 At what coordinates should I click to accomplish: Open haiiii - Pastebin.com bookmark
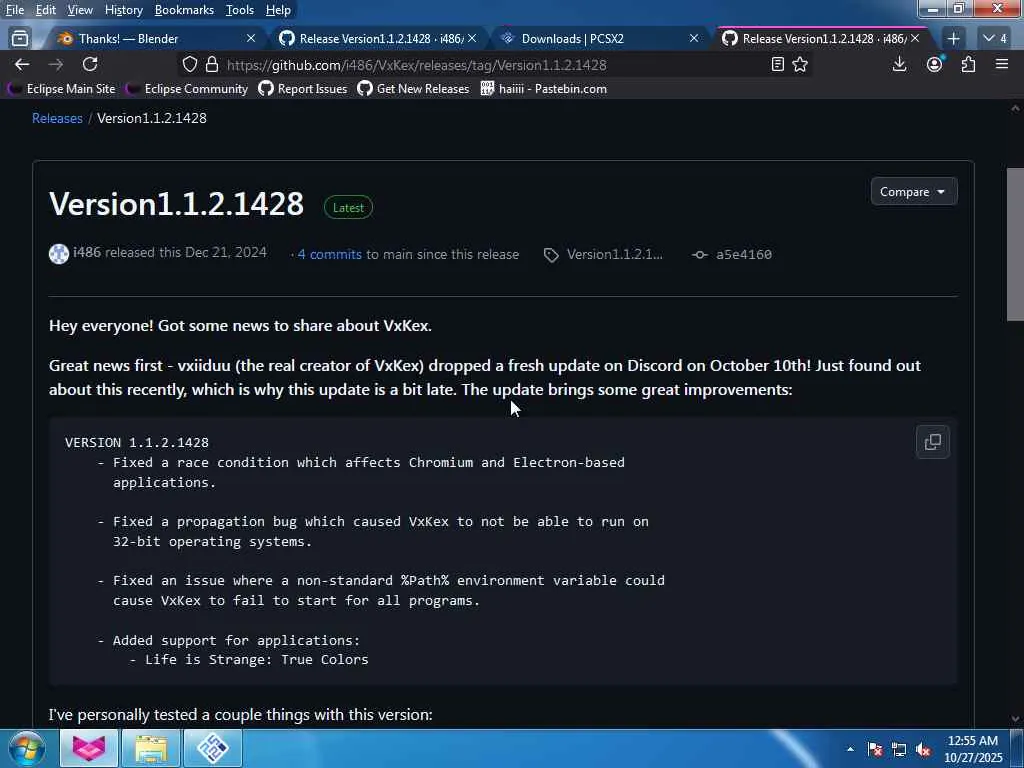[x=543, y=89]
